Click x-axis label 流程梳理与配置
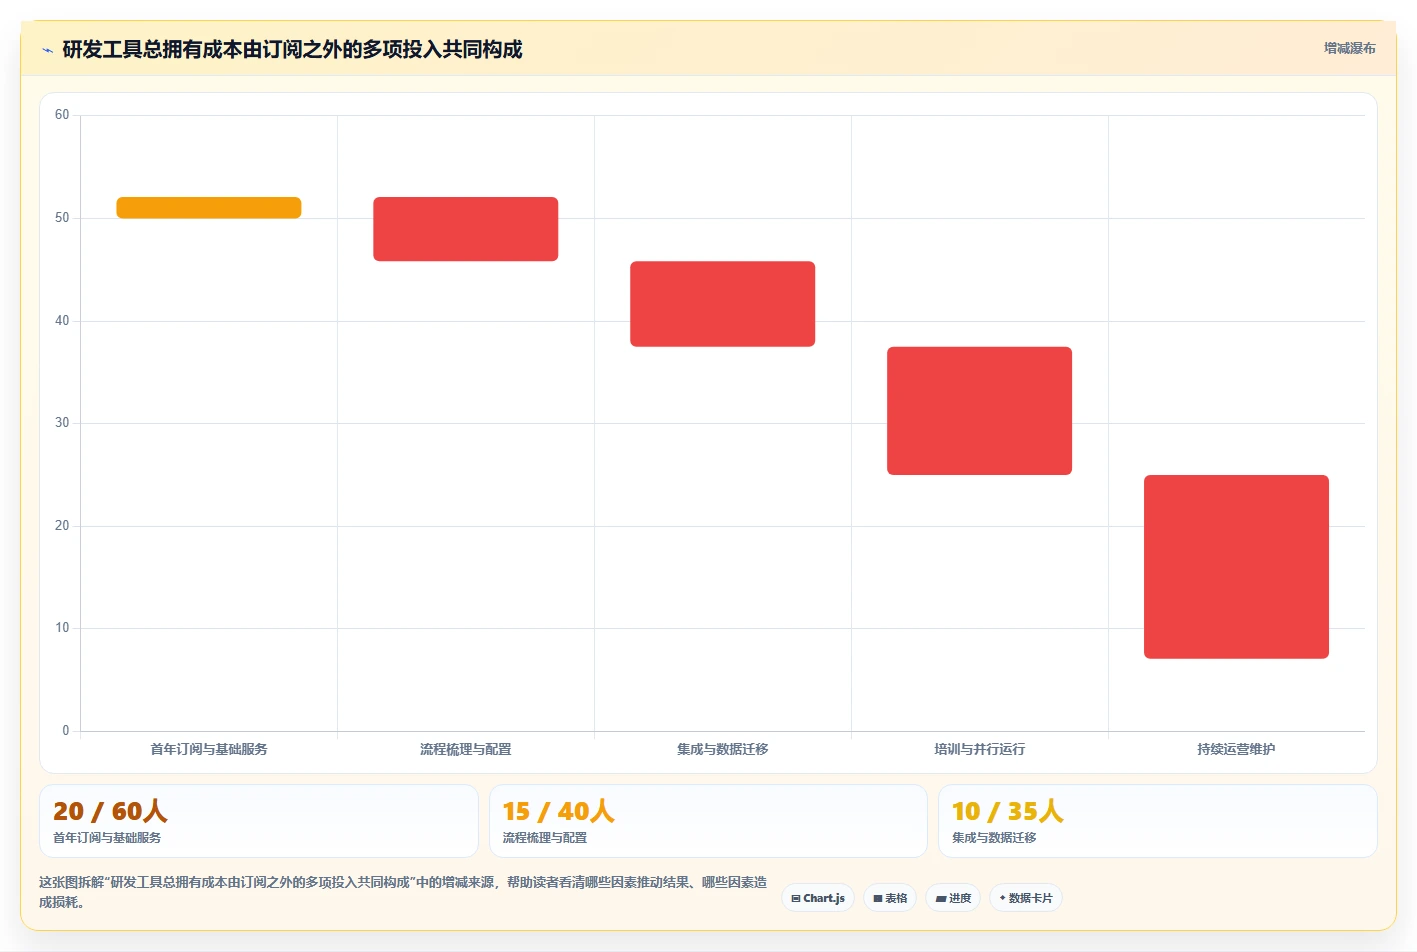 coord(466,749)
